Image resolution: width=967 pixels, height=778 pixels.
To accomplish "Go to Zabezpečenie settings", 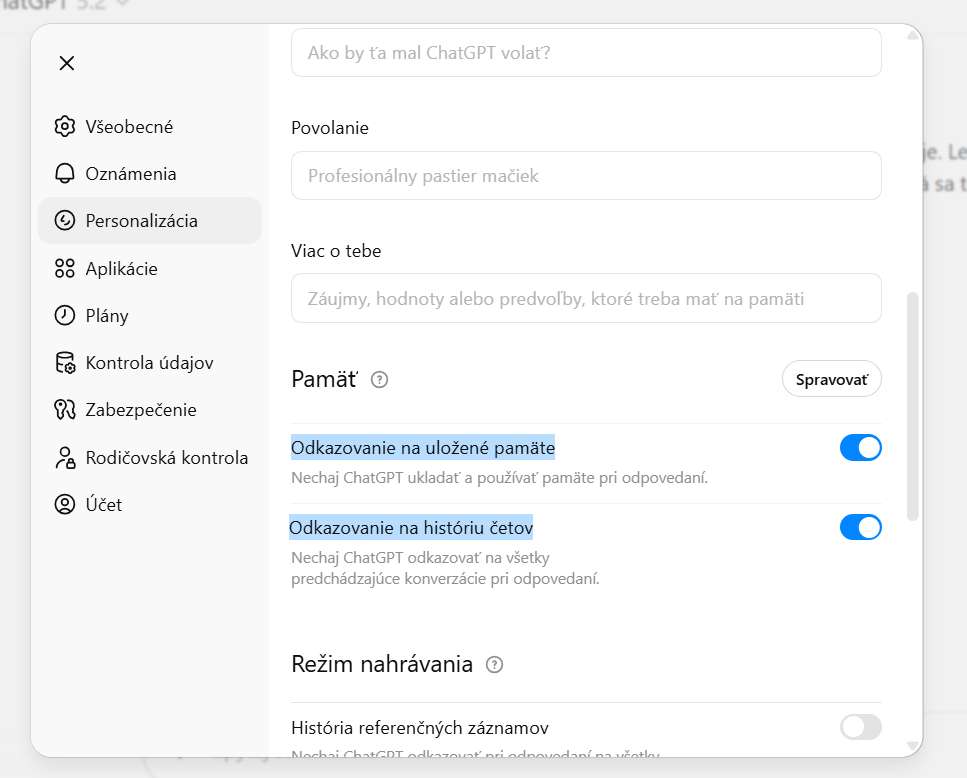I will click(149, 409).
